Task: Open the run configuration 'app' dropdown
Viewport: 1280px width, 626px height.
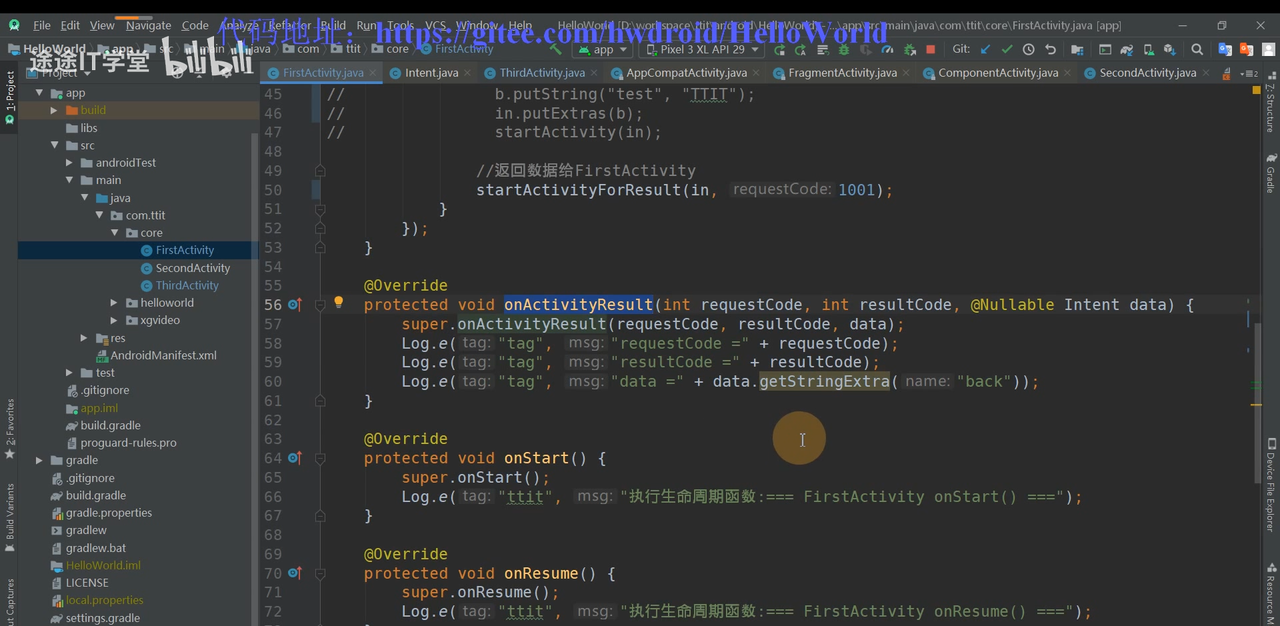Action: 603,49
